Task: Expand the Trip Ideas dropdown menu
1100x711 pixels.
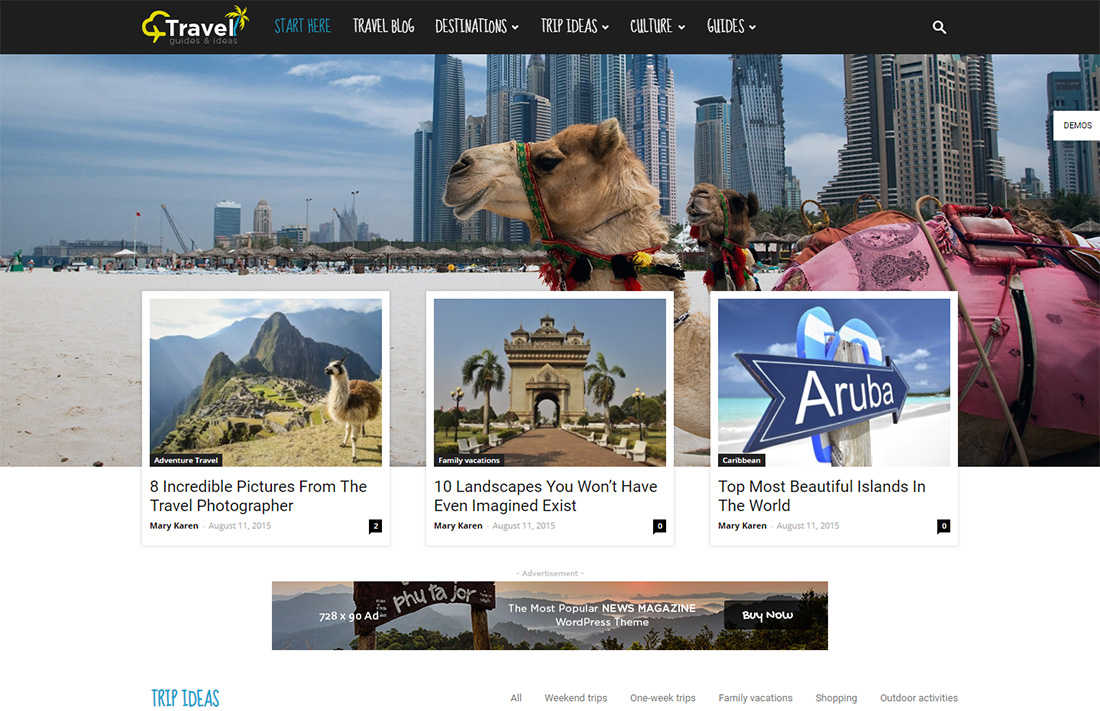Action: (575, 27)
